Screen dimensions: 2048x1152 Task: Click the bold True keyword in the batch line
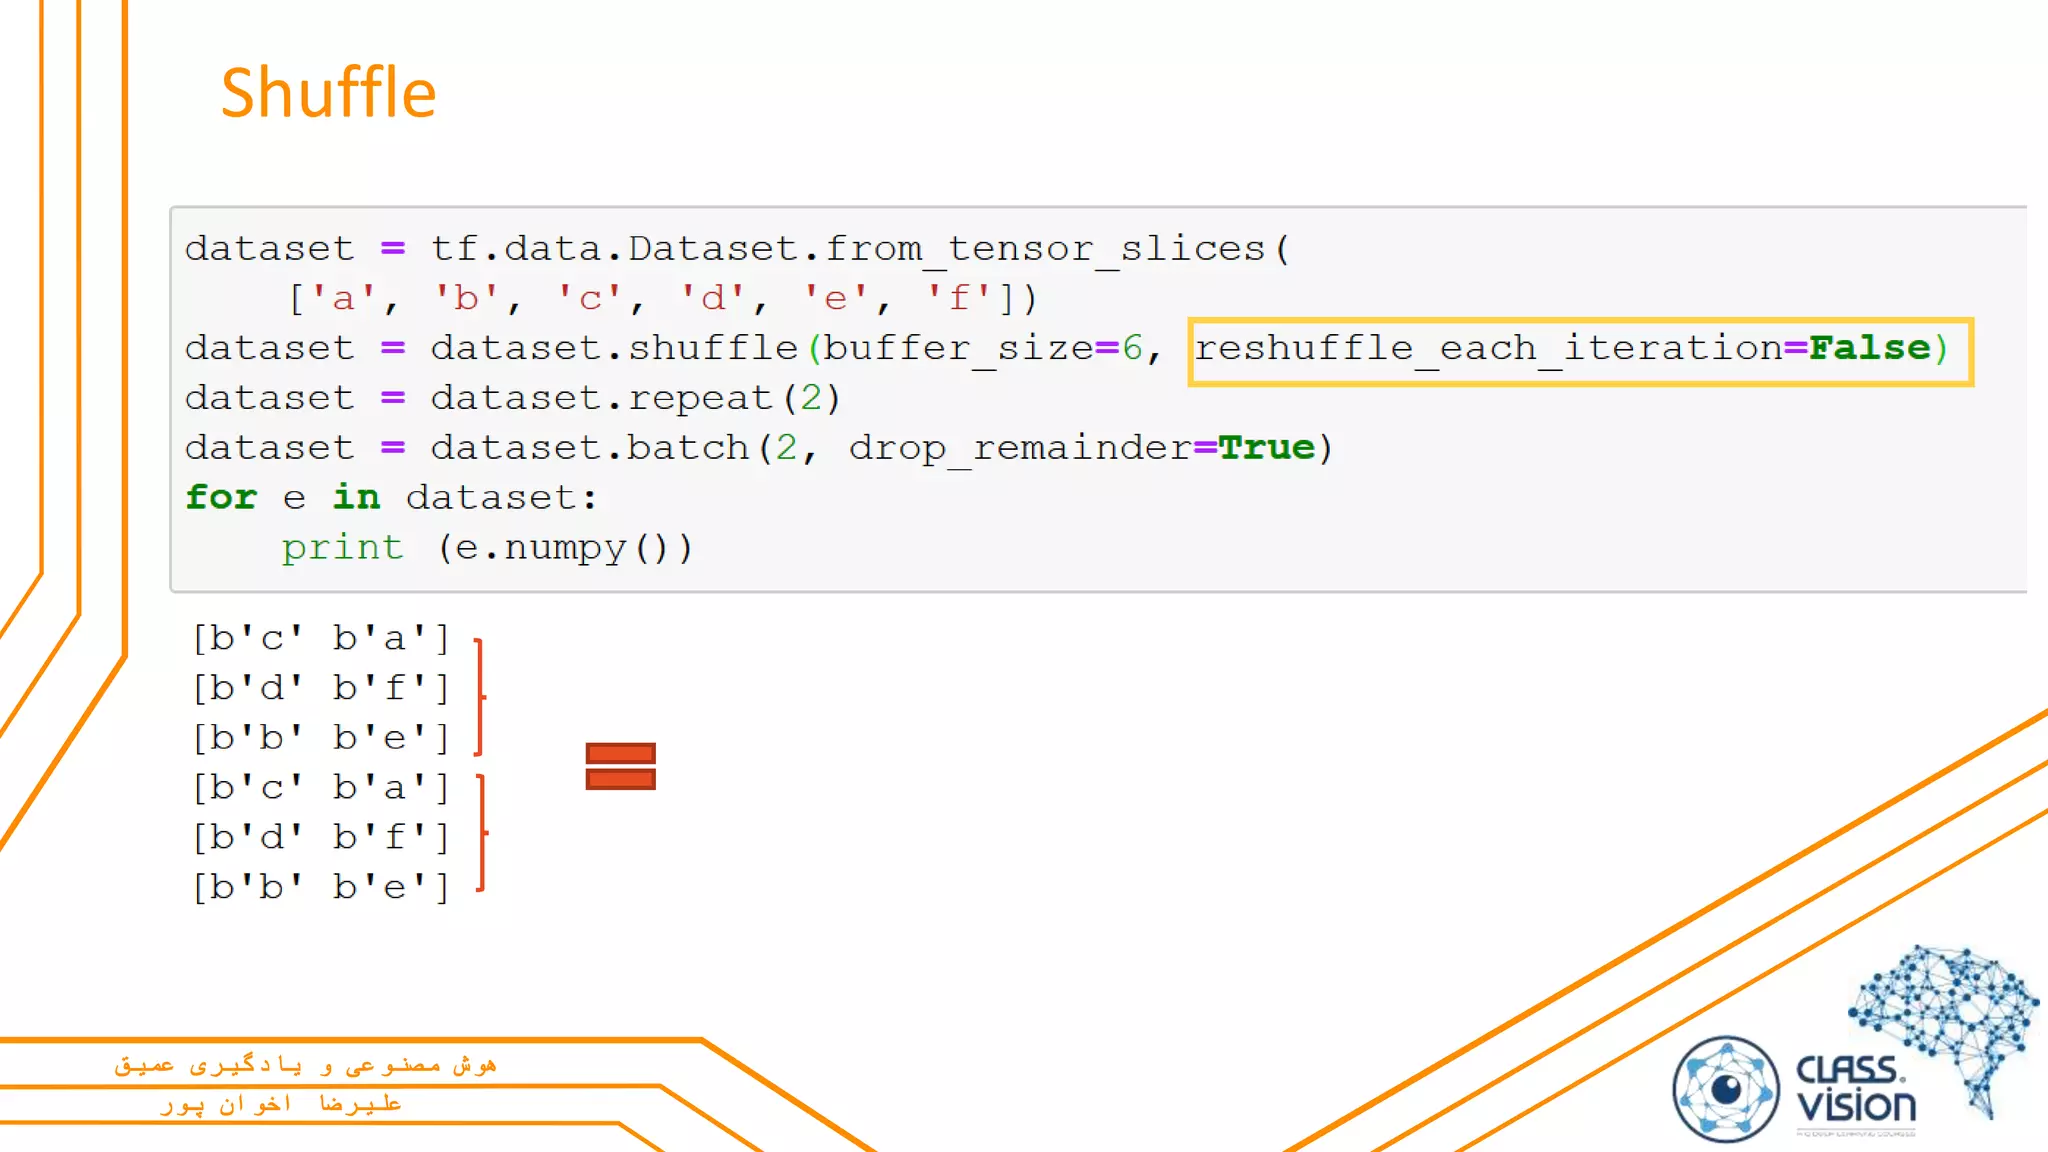1266,447
